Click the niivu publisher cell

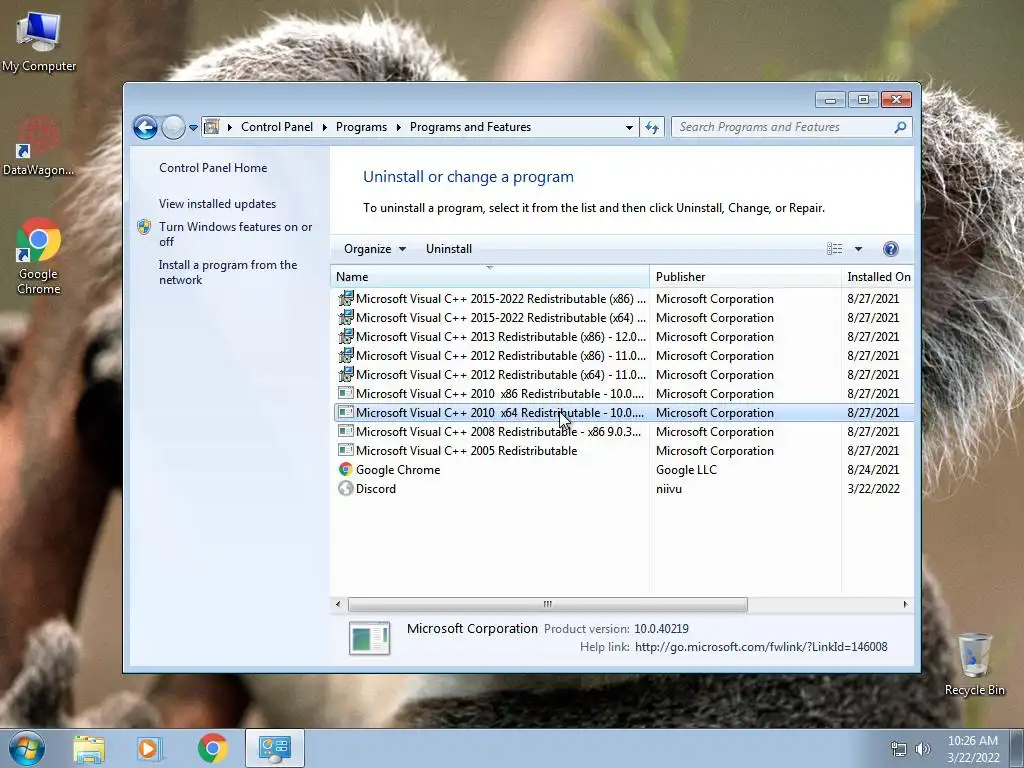pyautogui.click(x=669, y=488)
